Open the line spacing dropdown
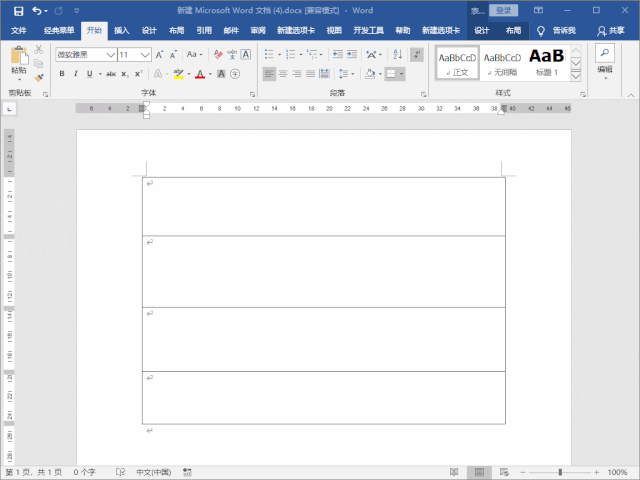Image resolution: width=640 pixels, height=480 pixels. tap(347, 74)
